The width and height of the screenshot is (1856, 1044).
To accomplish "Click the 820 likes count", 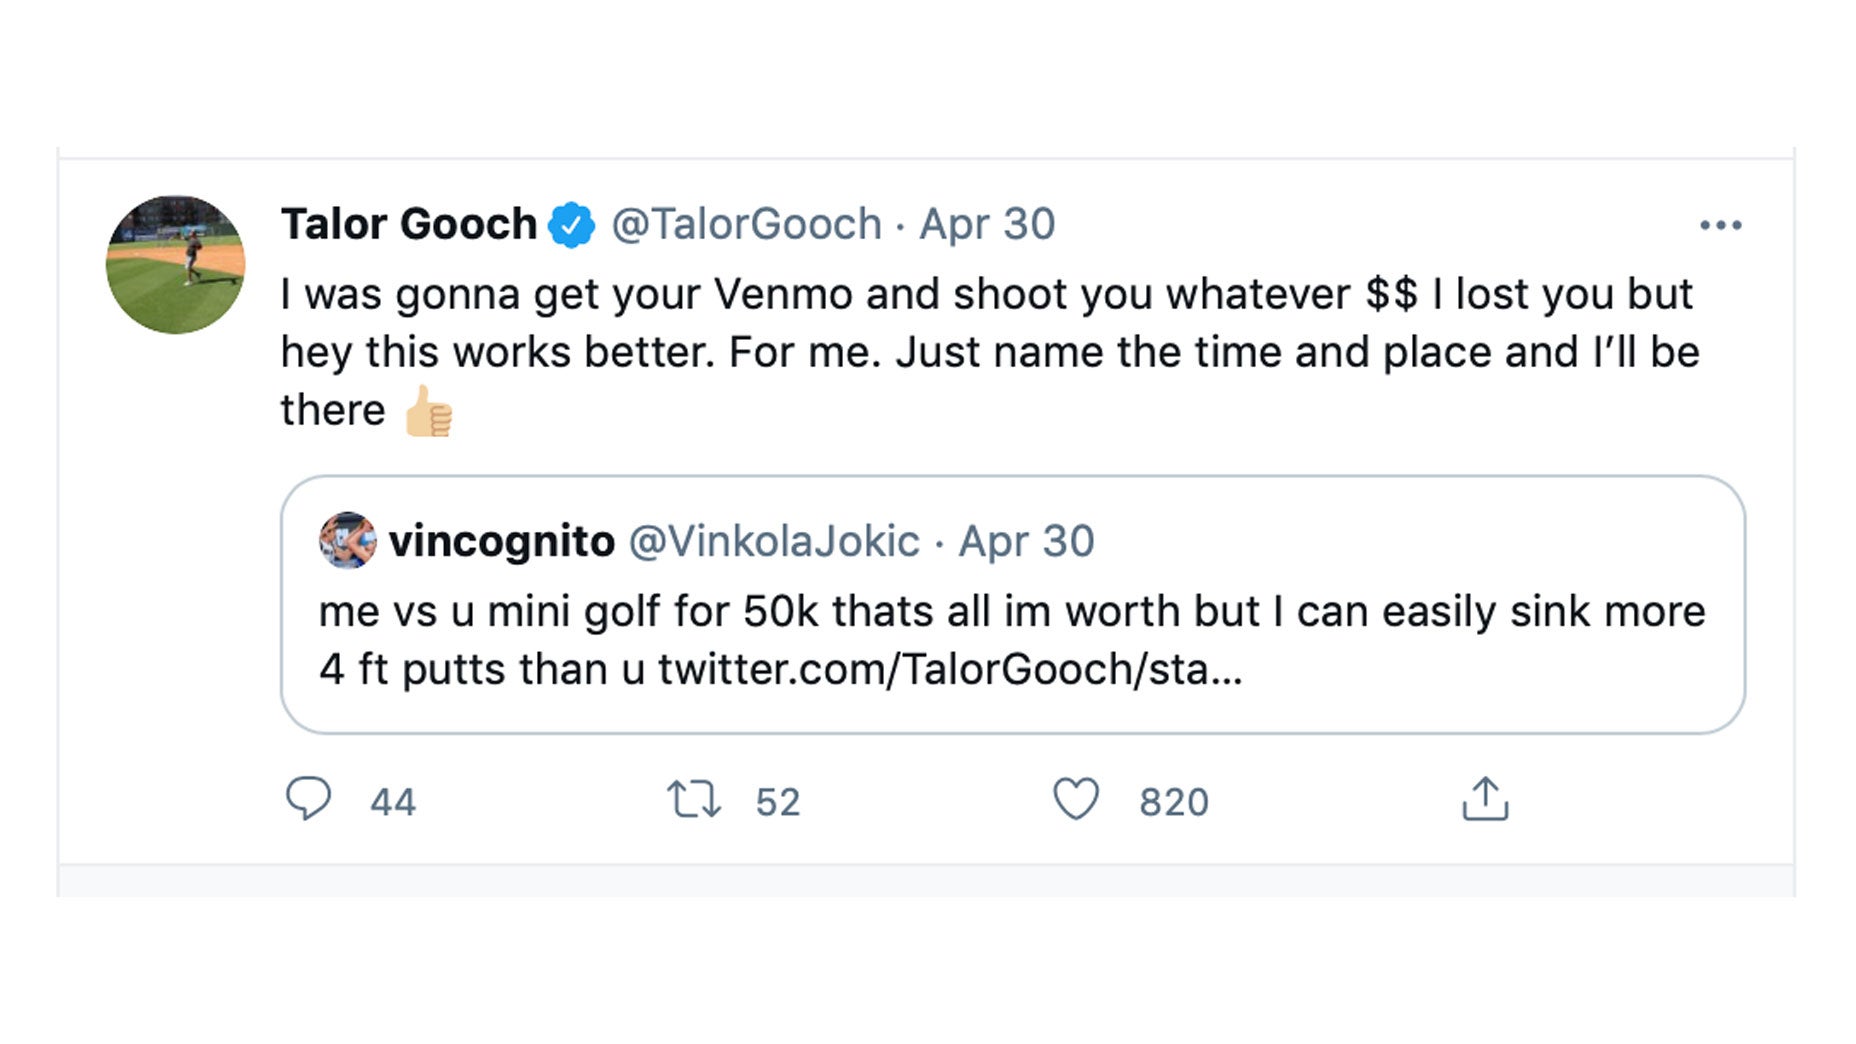I will (x=1174, y=802).
